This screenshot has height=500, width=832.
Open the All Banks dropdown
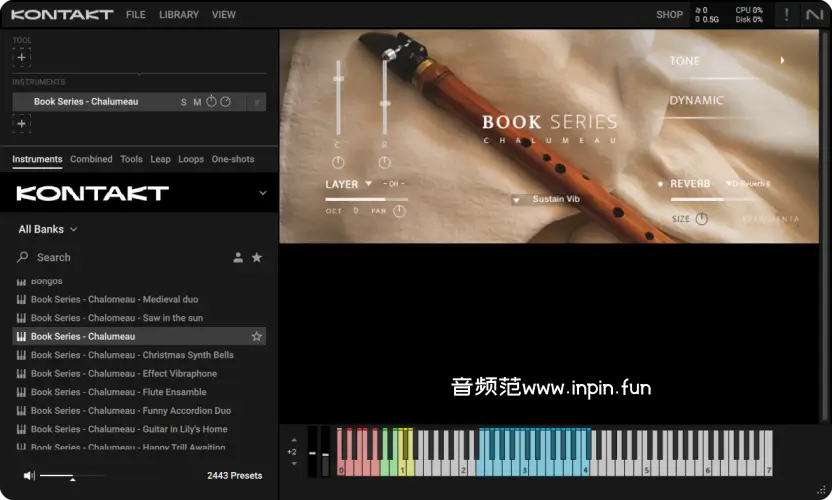tap(48, 229)
